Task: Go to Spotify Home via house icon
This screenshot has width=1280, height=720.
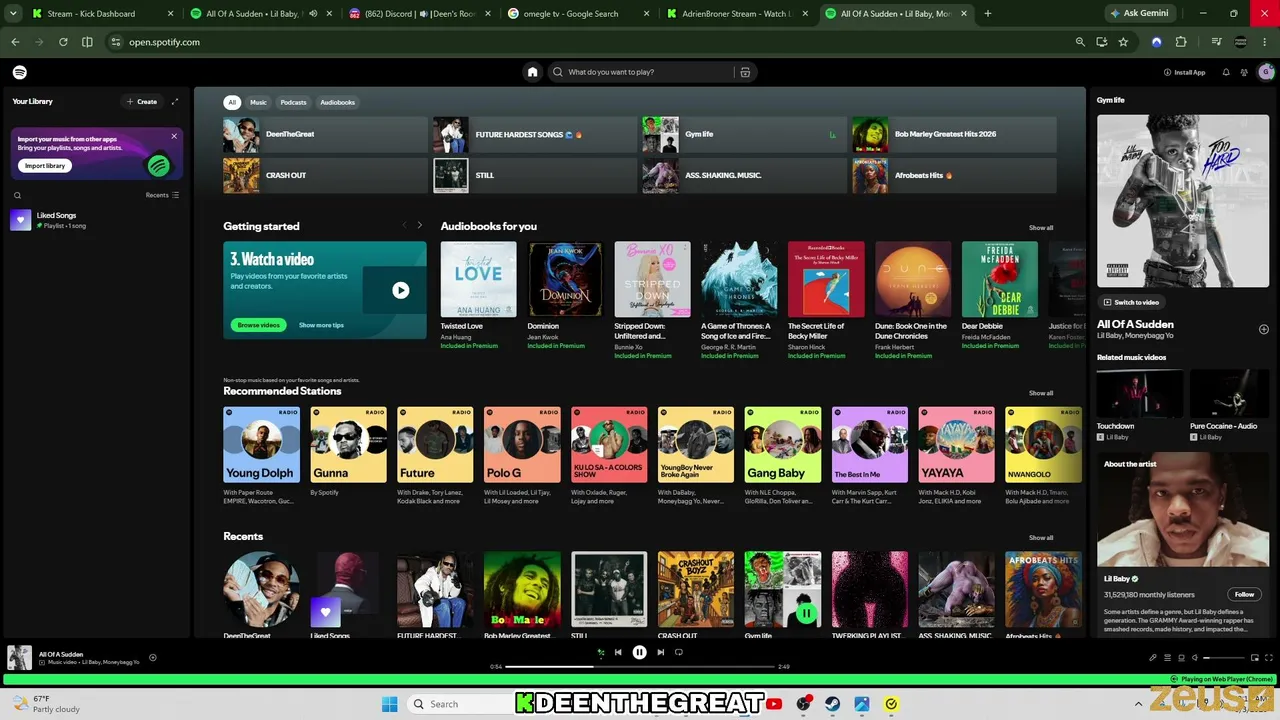Action: pyautogui.click(x=532, y=72)
